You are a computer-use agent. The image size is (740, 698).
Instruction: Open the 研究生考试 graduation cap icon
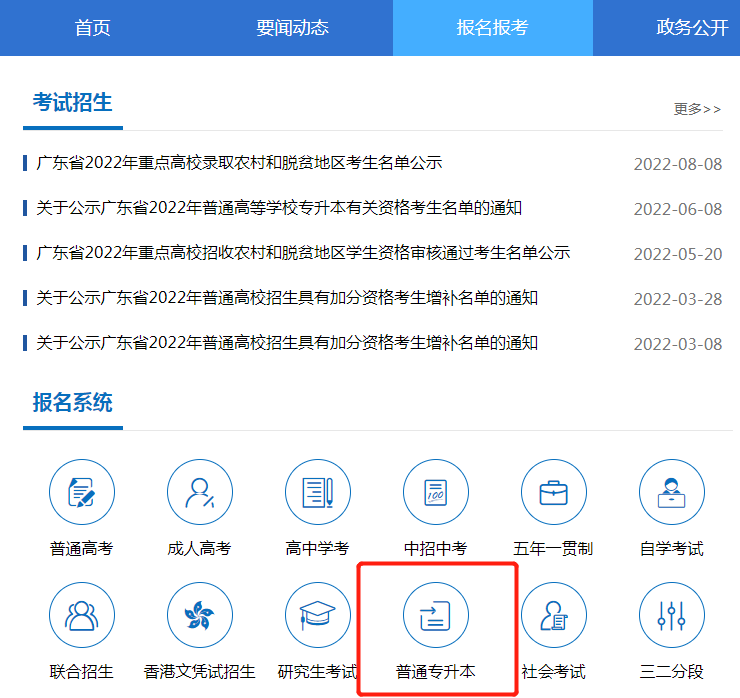click(318, 614)
